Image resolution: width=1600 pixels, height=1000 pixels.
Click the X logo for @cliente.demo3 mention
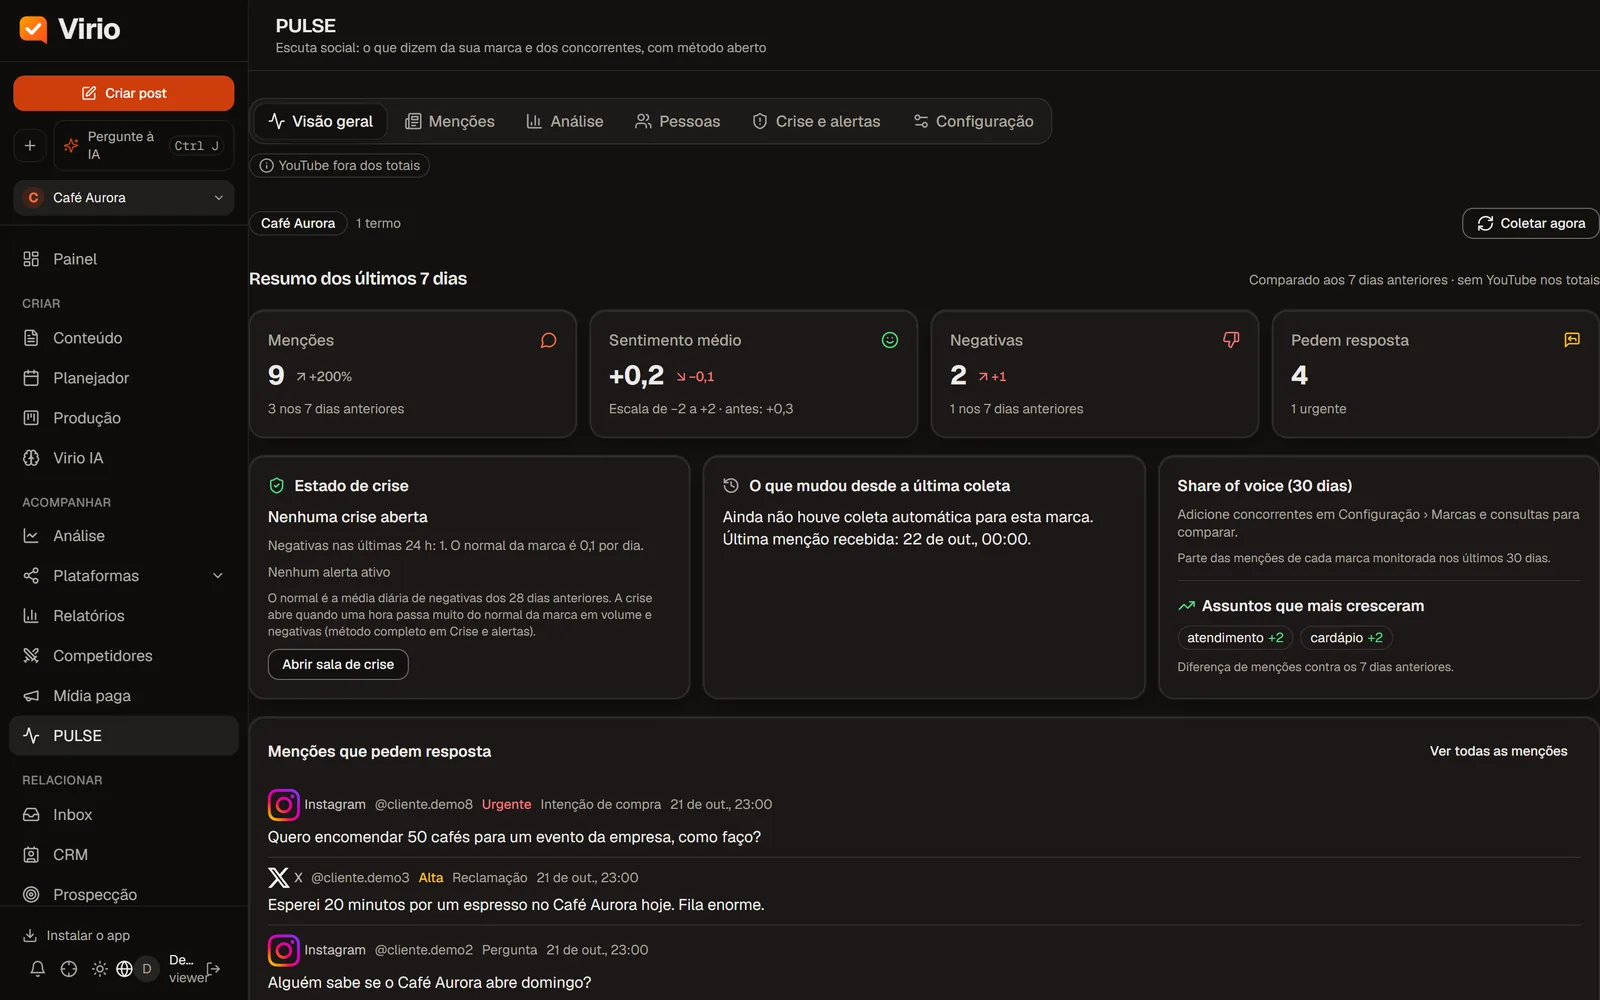(x=279, y=878)
